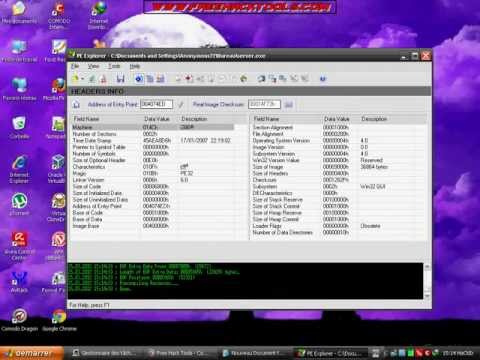The image size is (480, 360).
Task: Switch to Nouveau Document taskbar button
Action: tap(255, 353)
